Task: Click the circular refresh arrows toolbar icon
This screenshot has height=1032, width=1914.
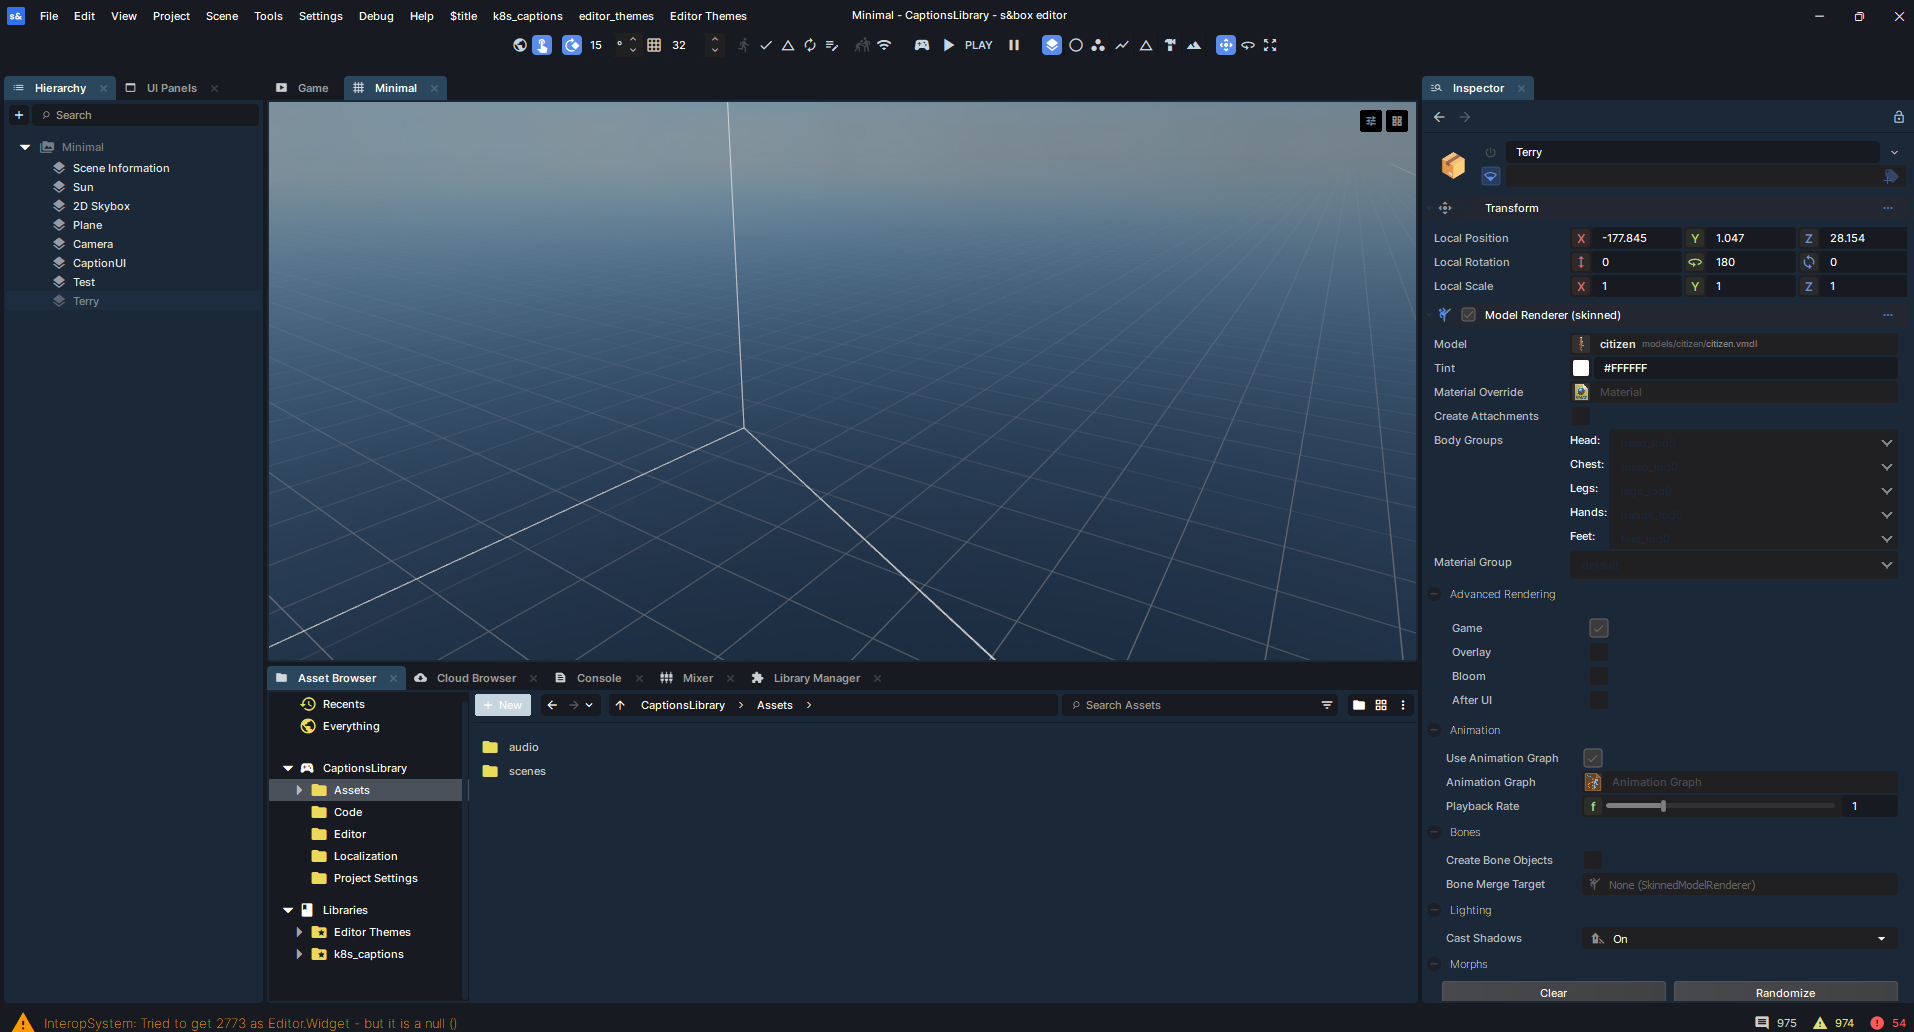Action: [x=810, y=45]
